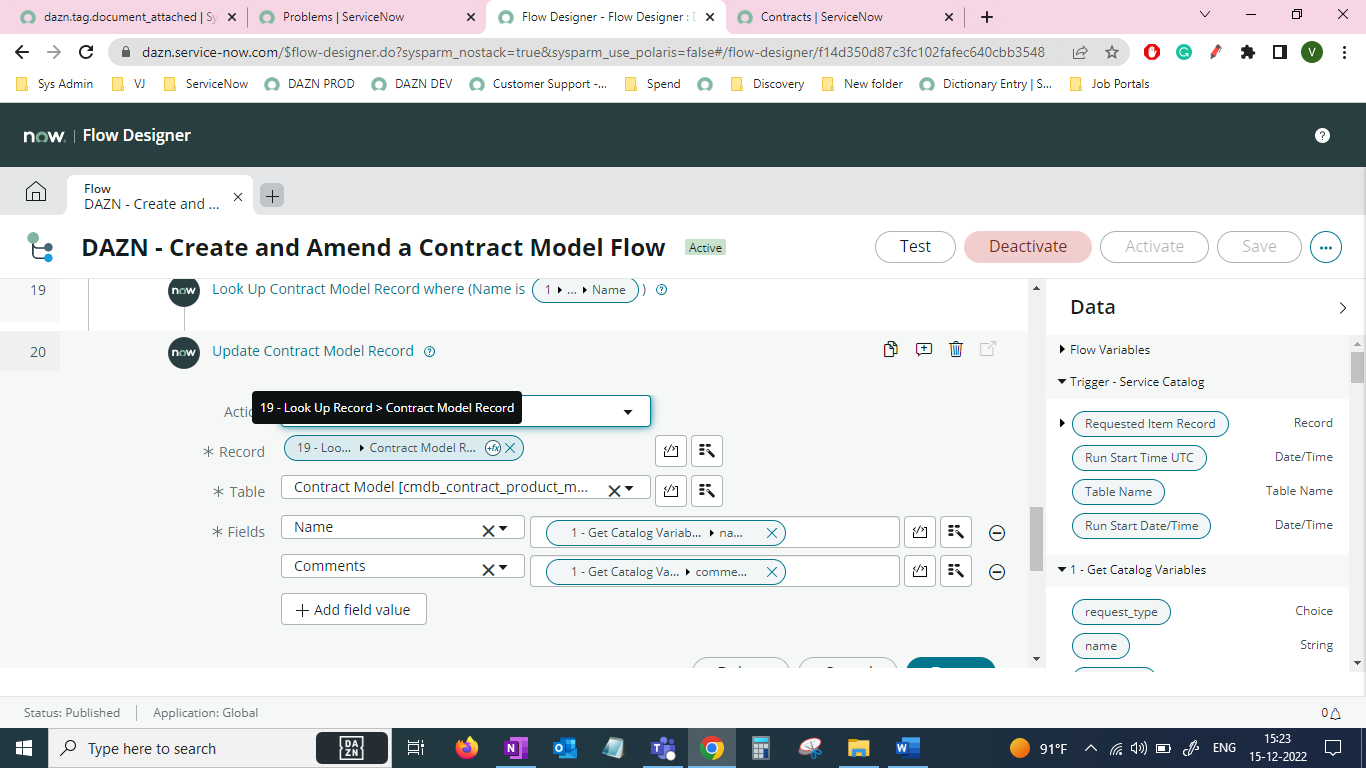Open the Look Up Contract Model Record step
The width and height of the screenshot is (1366, 768).
(x=368, y=289)
